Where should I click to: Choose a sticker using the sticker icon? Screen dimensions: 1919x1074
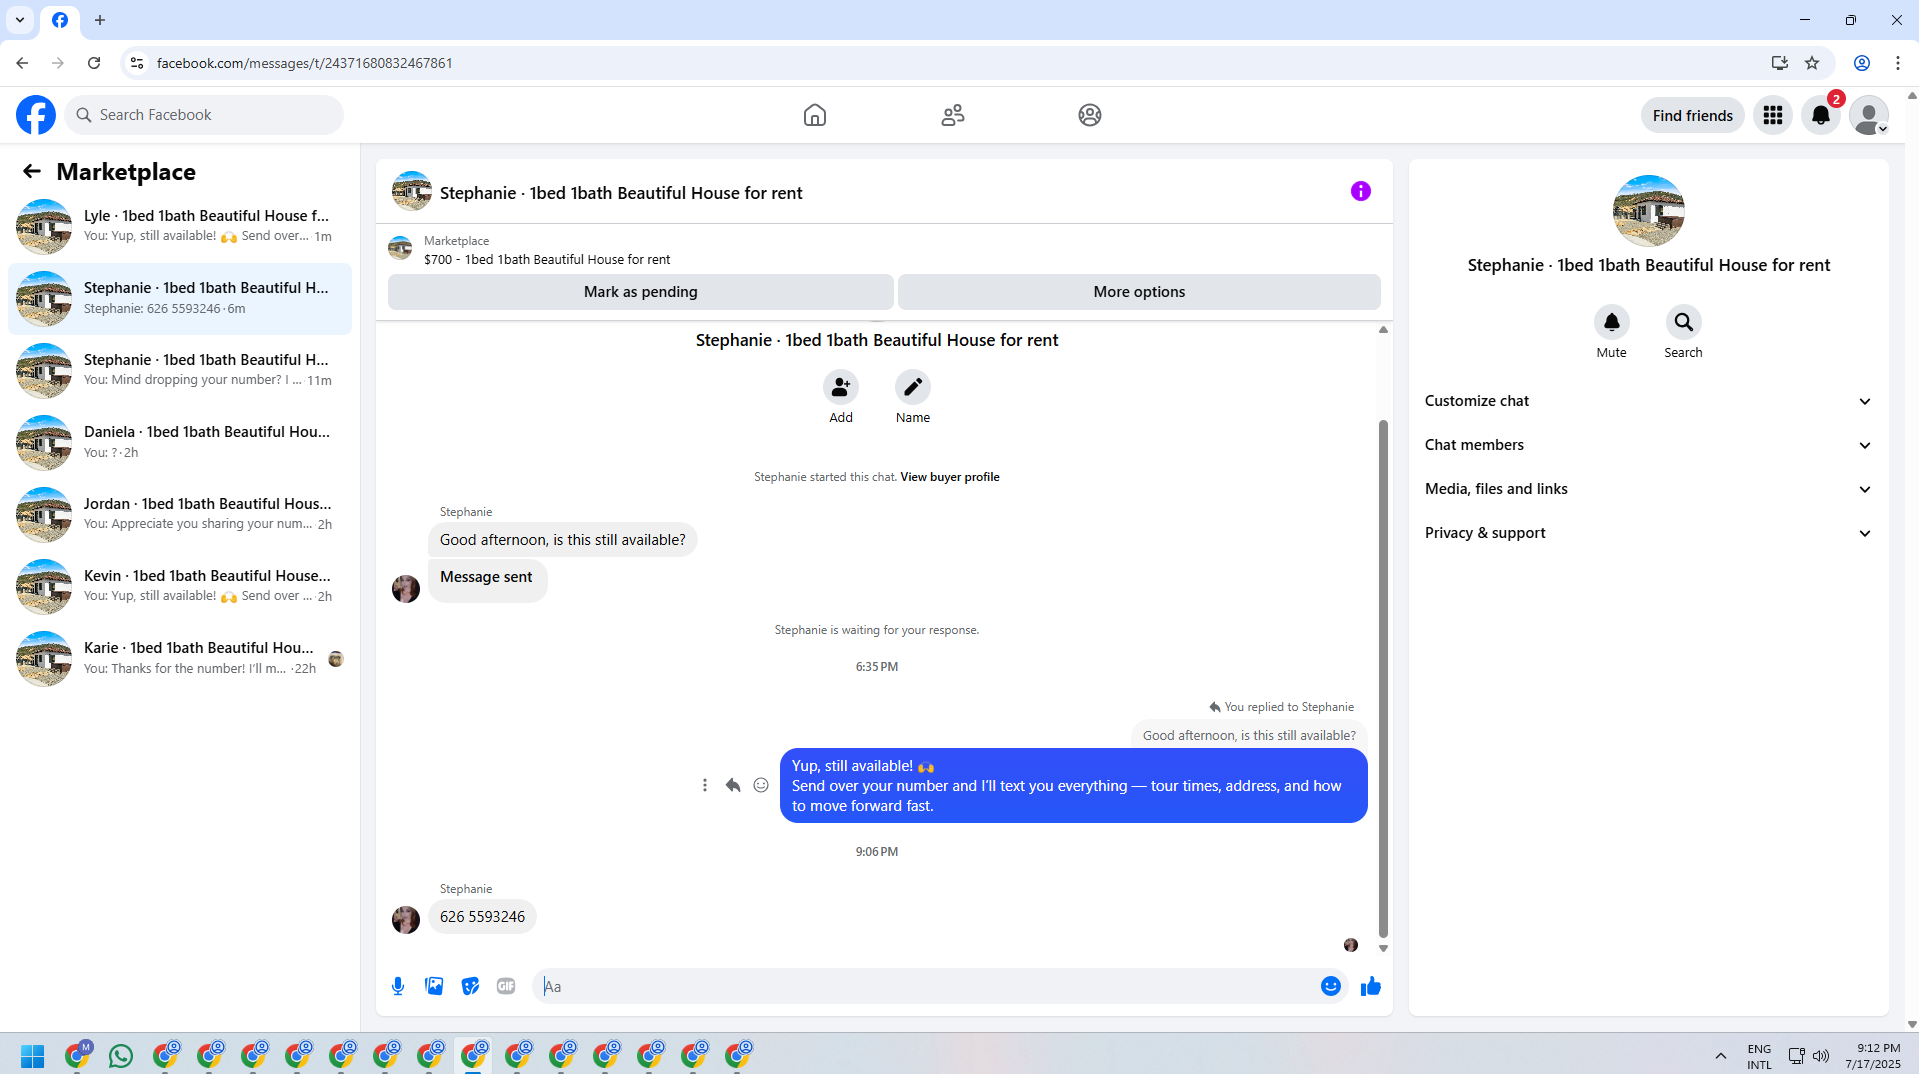click(x=470, y=986)
